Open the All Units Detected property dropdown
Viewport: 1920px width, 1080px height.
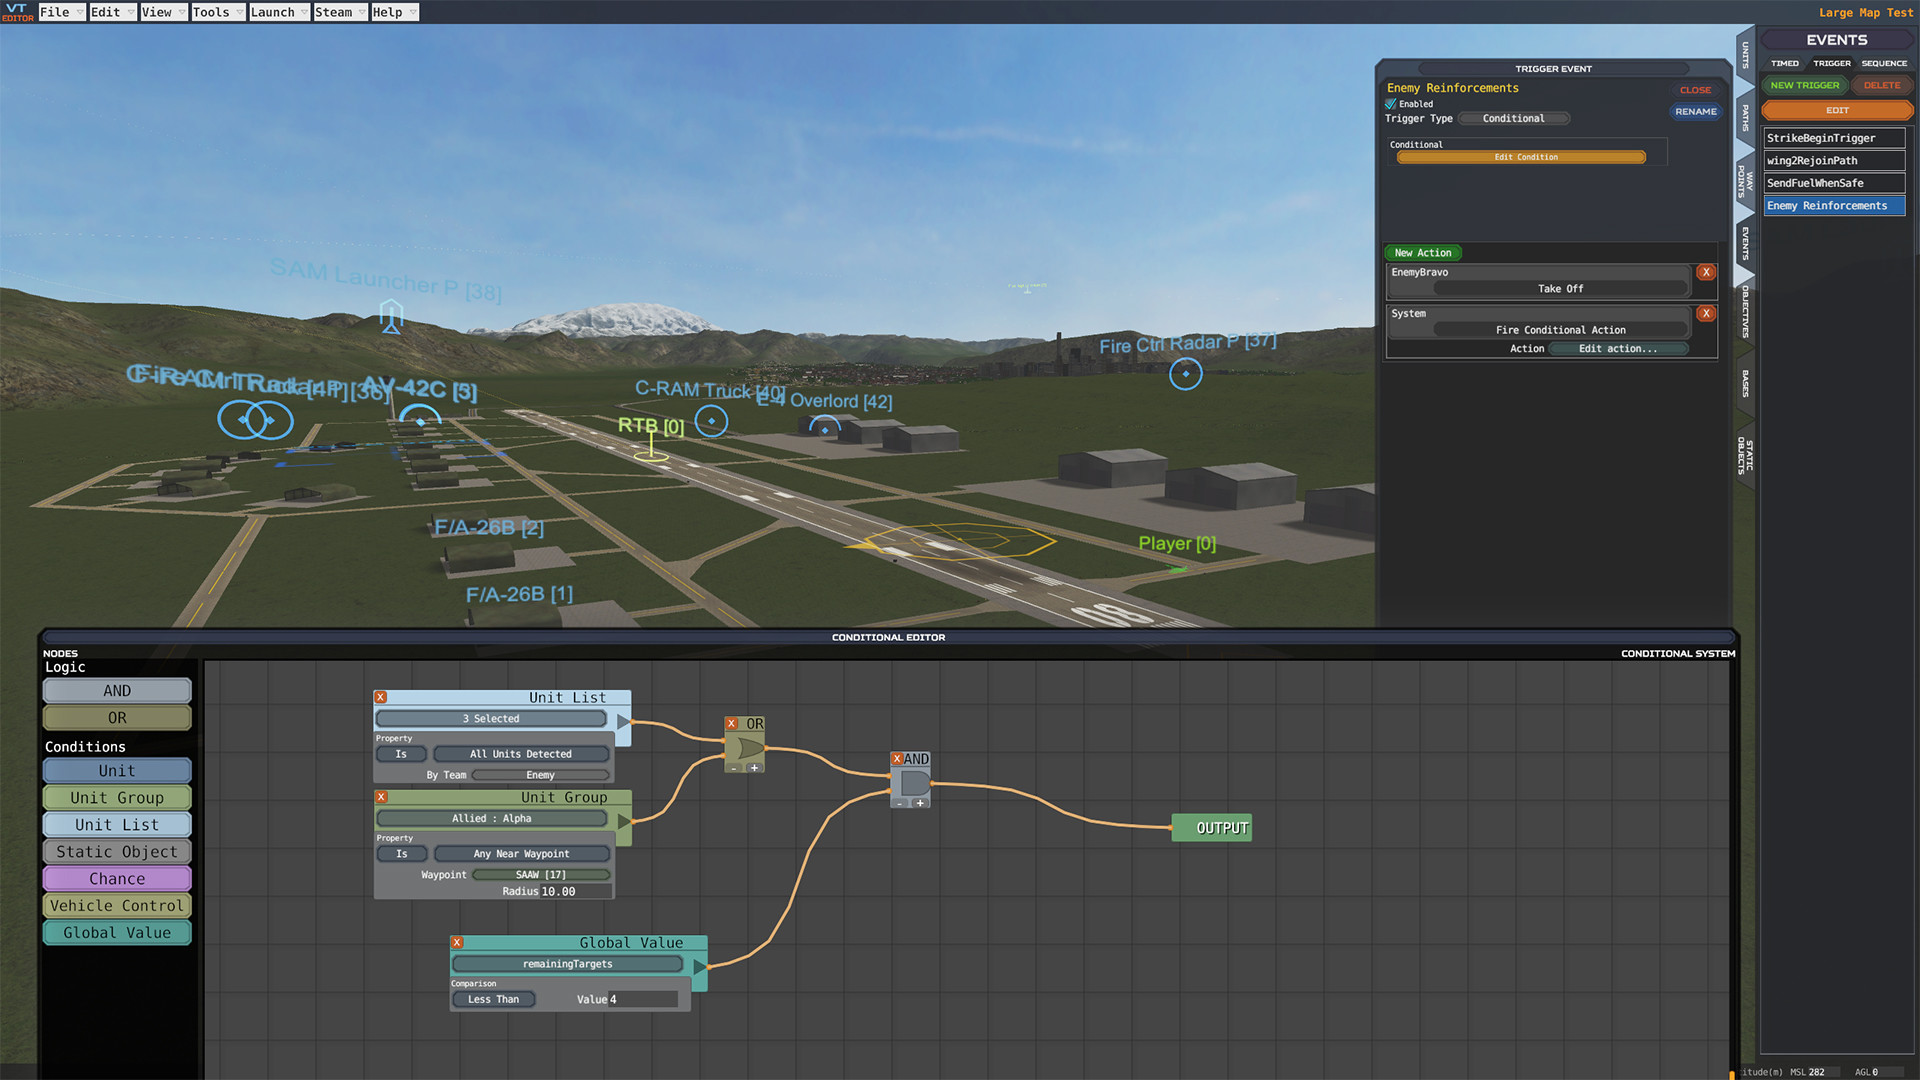pos(521,753)
